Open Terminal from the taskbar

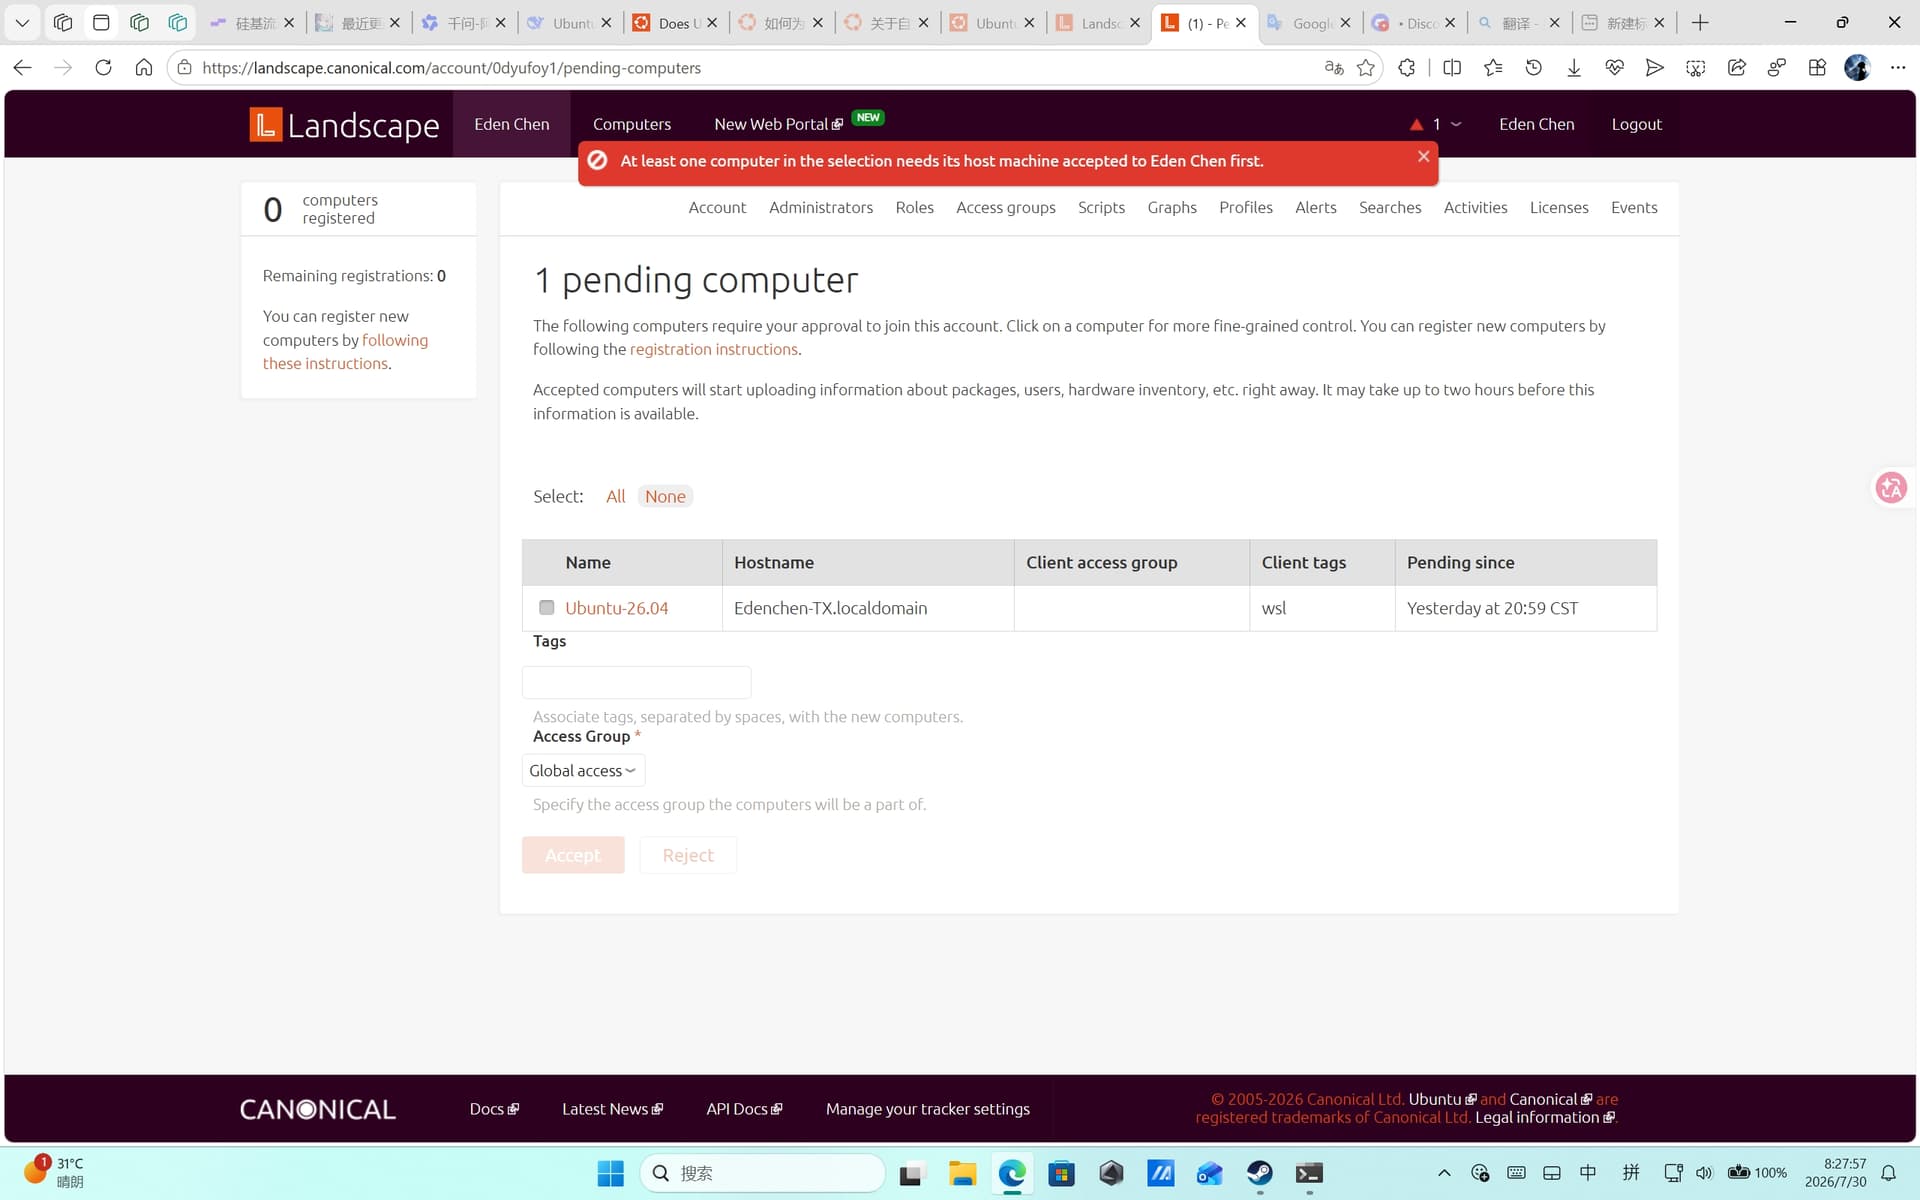click(x=1309, y=1173)
